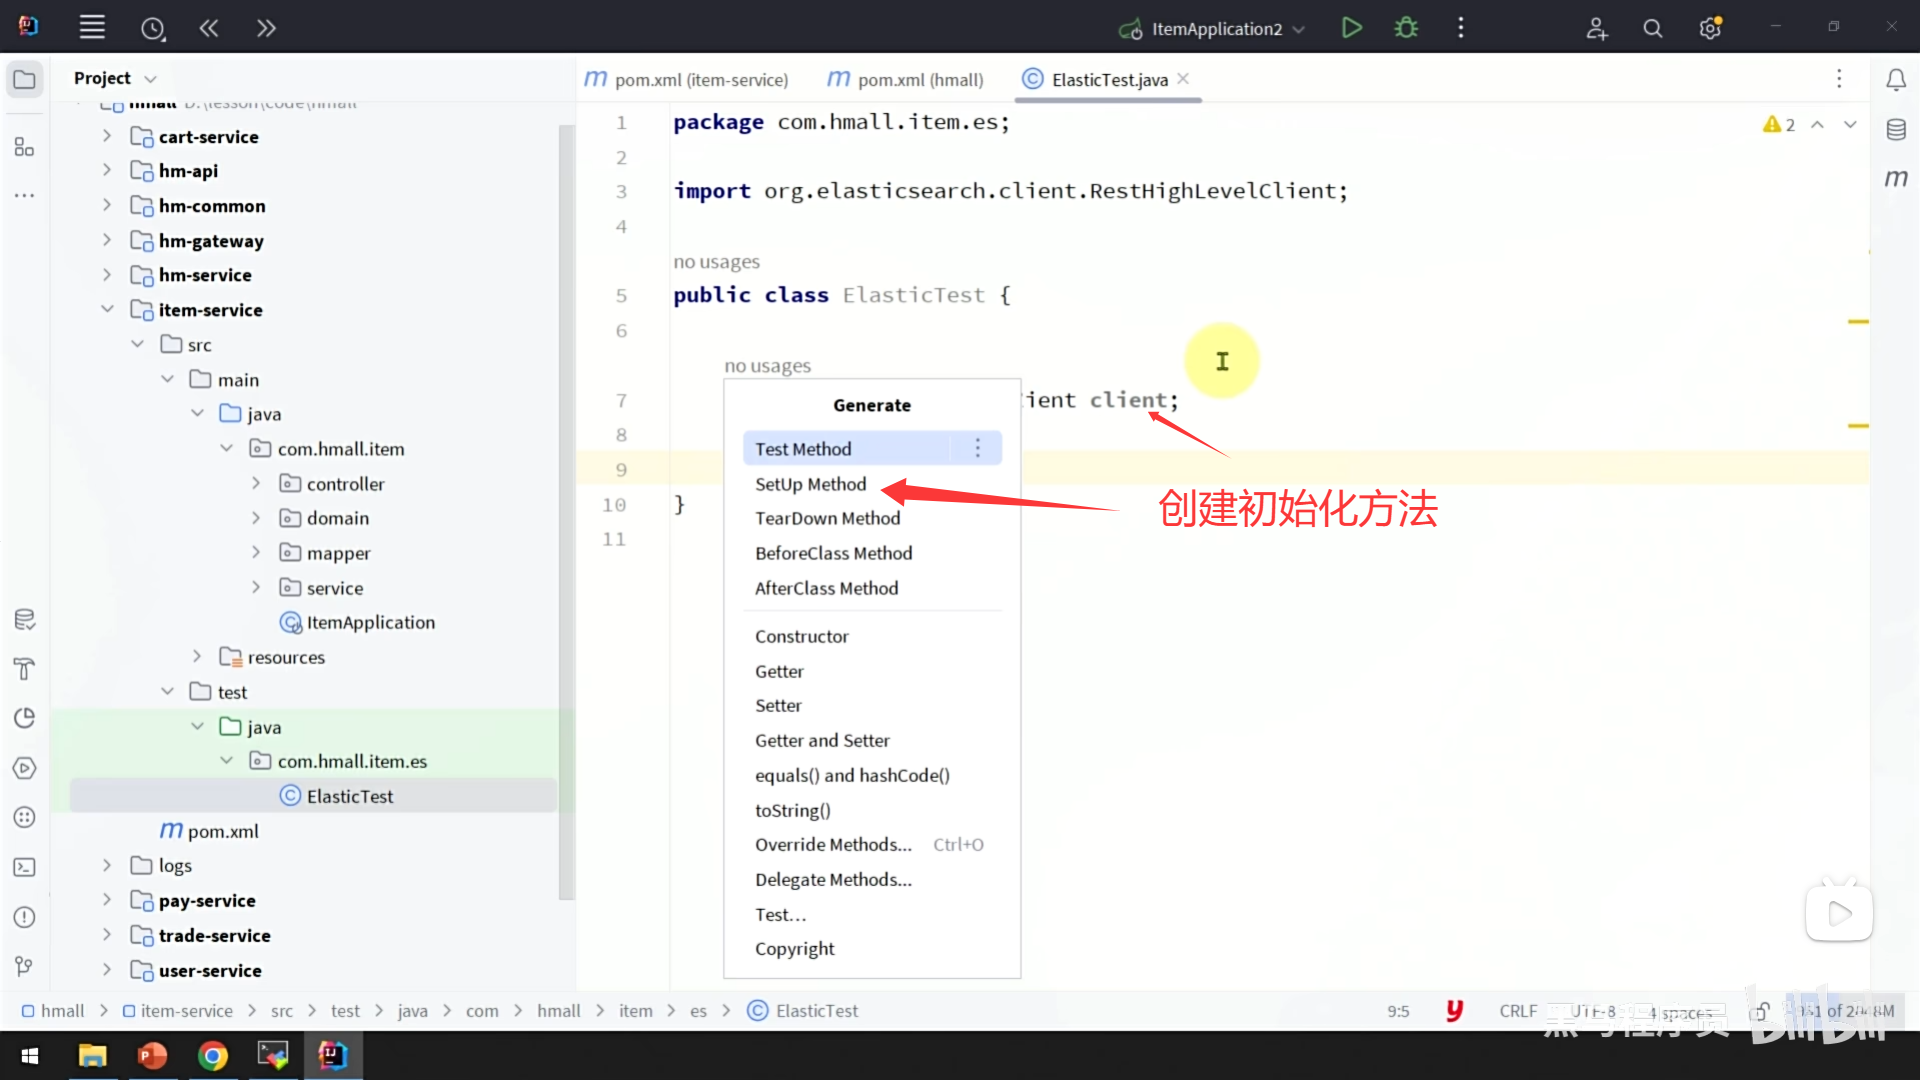
Task: Switch to pom.xml (hmall) tab
Action: click(907, 79)
